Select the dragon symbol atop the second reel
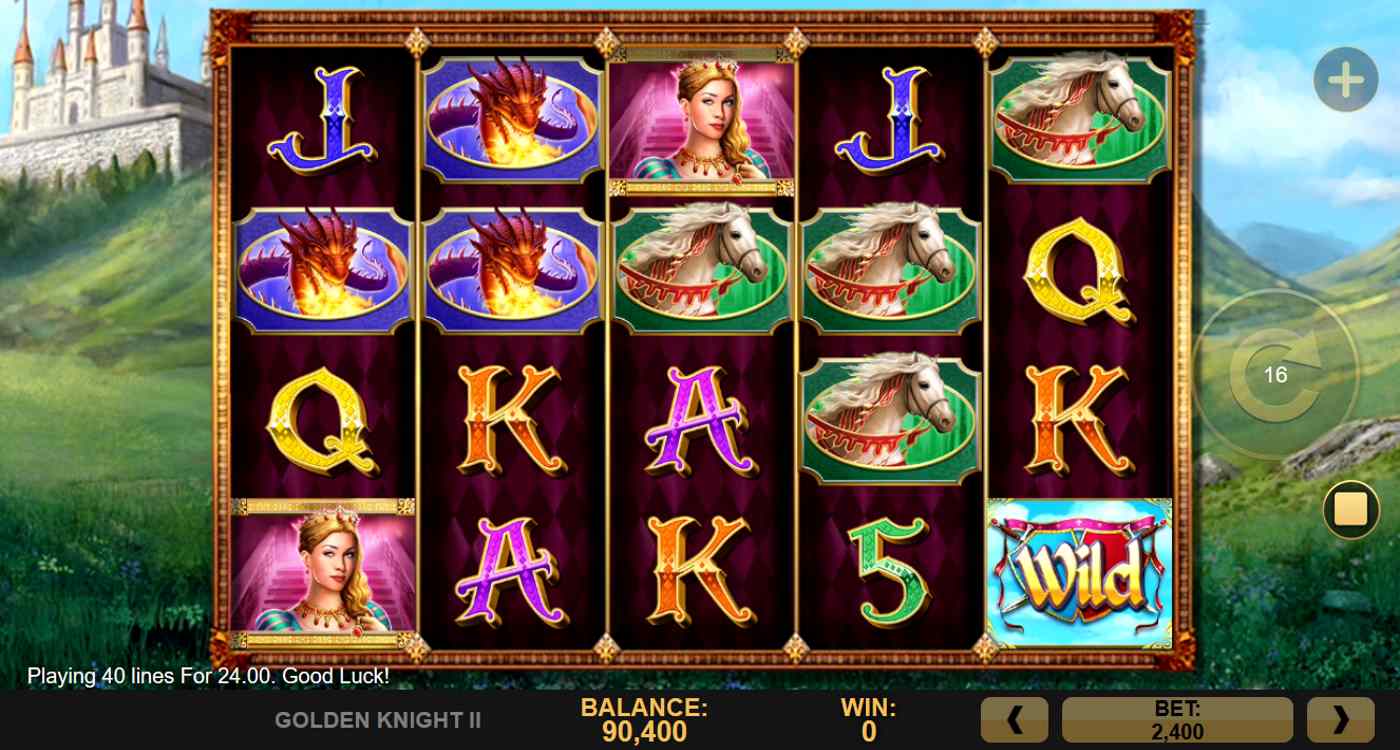 click(x=511, y=120)
